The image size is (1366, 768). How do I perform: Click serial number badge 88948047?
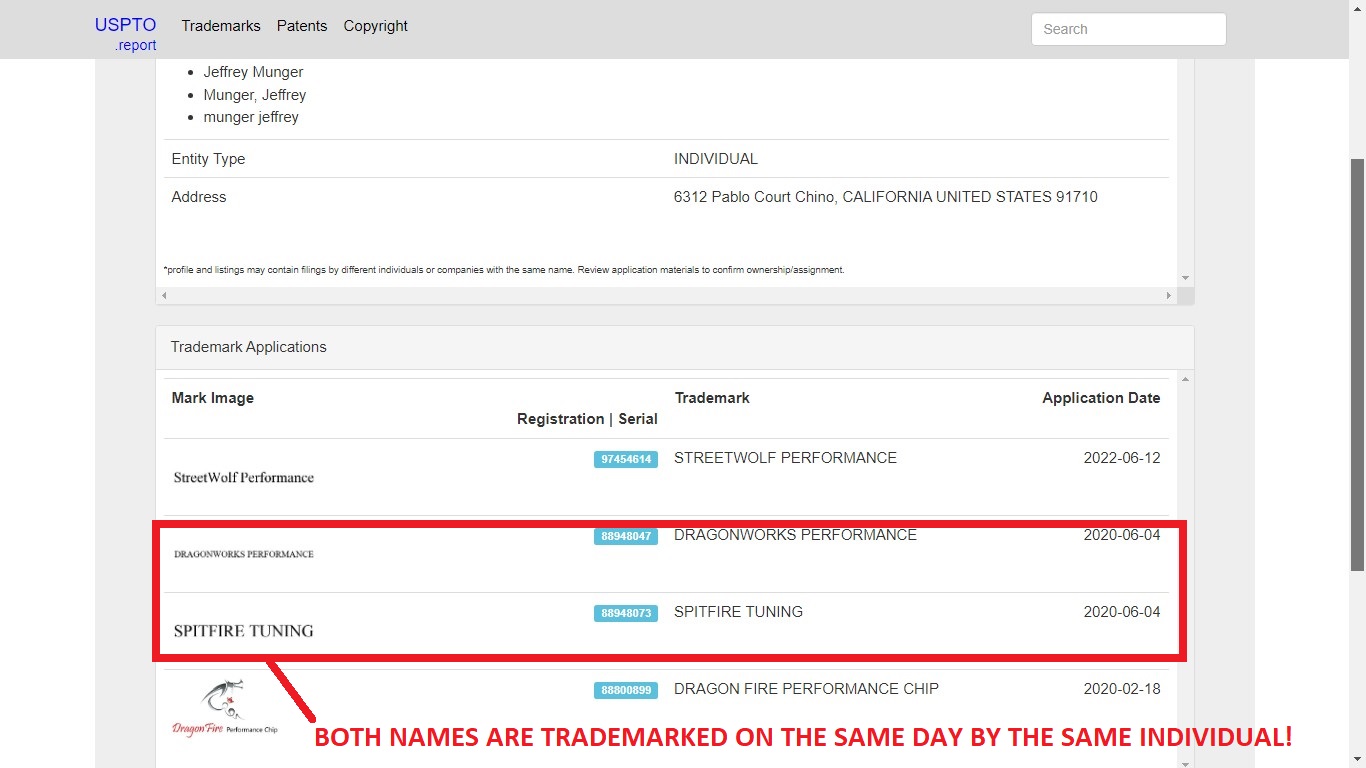coord(625,537)
